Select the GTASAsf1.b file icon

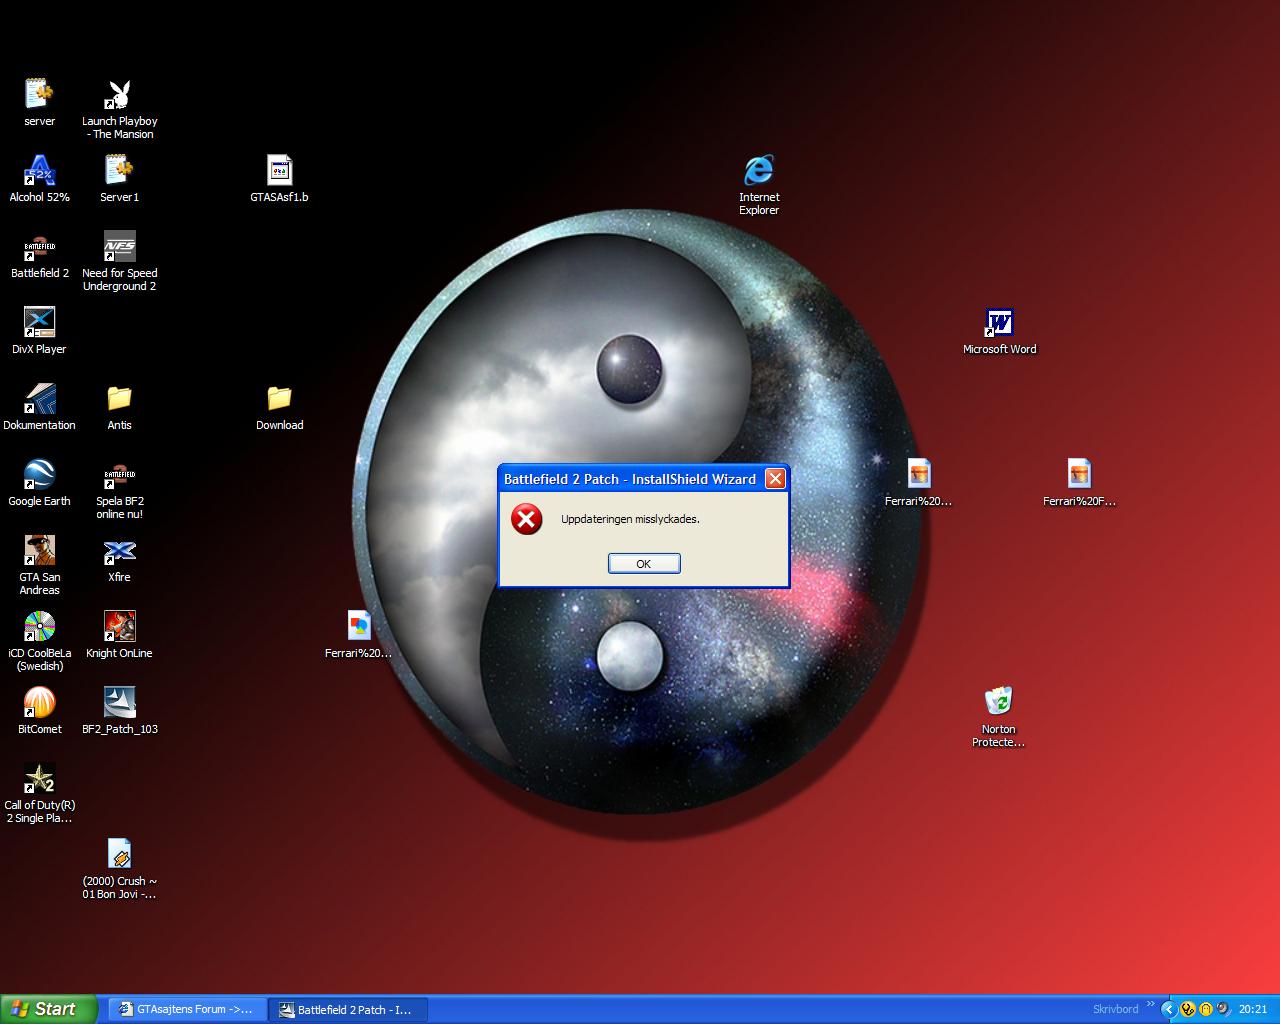point(279,178)
